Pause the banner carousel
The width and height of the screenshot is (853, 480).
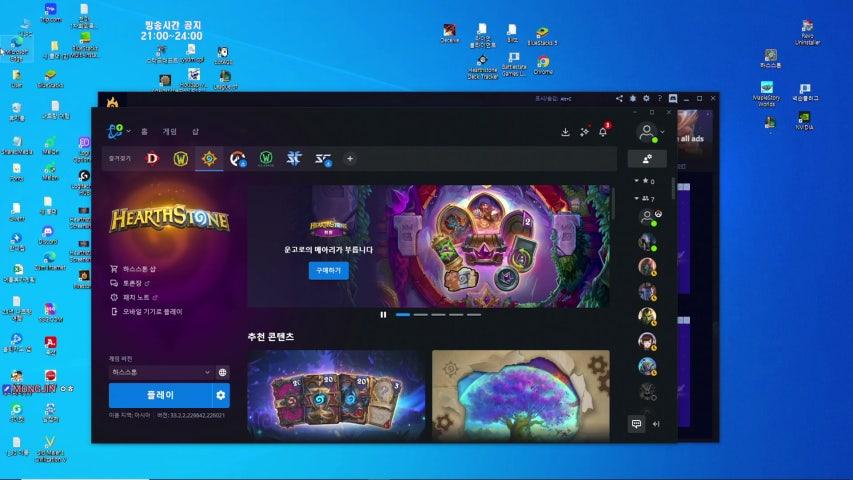(x=384, y=315)
